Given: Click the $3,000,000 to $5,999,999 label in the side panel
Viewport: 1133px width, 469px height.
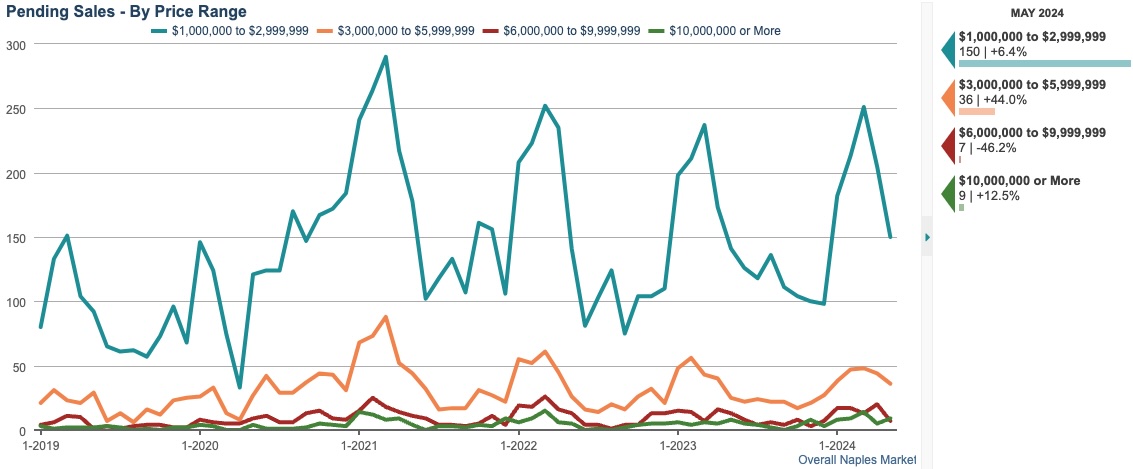Looking at the screenshot, I should pyautogui.click(x=1032, y=85).
